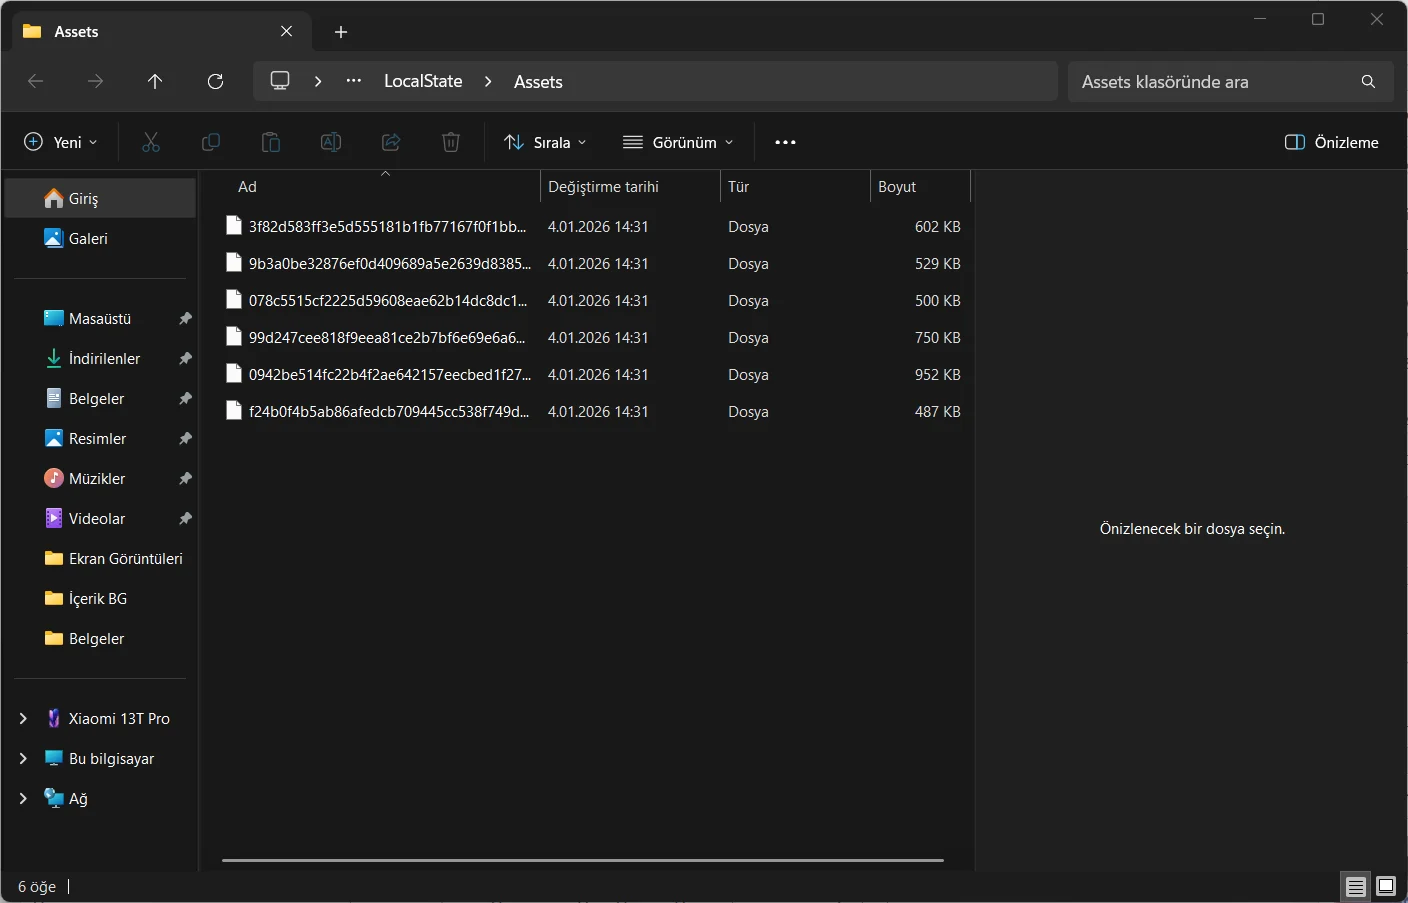Screen dimensions: 1408x903
Task: Open the three-dot more options menu
Action: pyautogui.click(x=785, y=142)
